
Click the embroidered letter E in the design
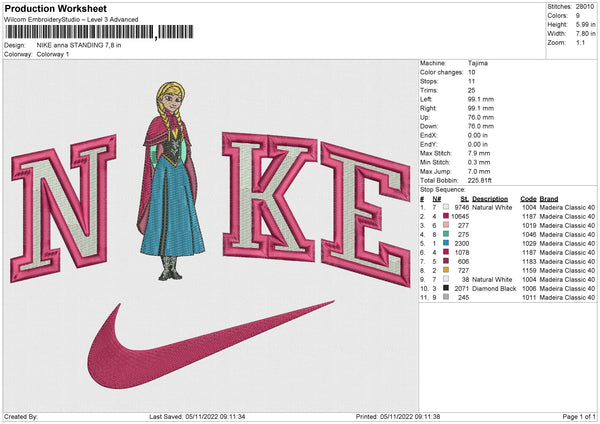pos(365,214)
